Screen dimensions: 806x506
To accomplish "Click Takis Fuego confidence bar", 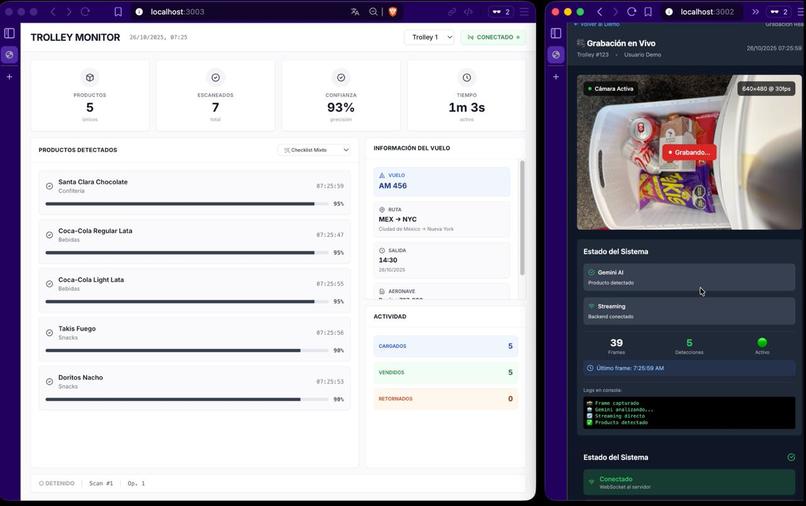I will pyautogui.click(x=187, y=350).
